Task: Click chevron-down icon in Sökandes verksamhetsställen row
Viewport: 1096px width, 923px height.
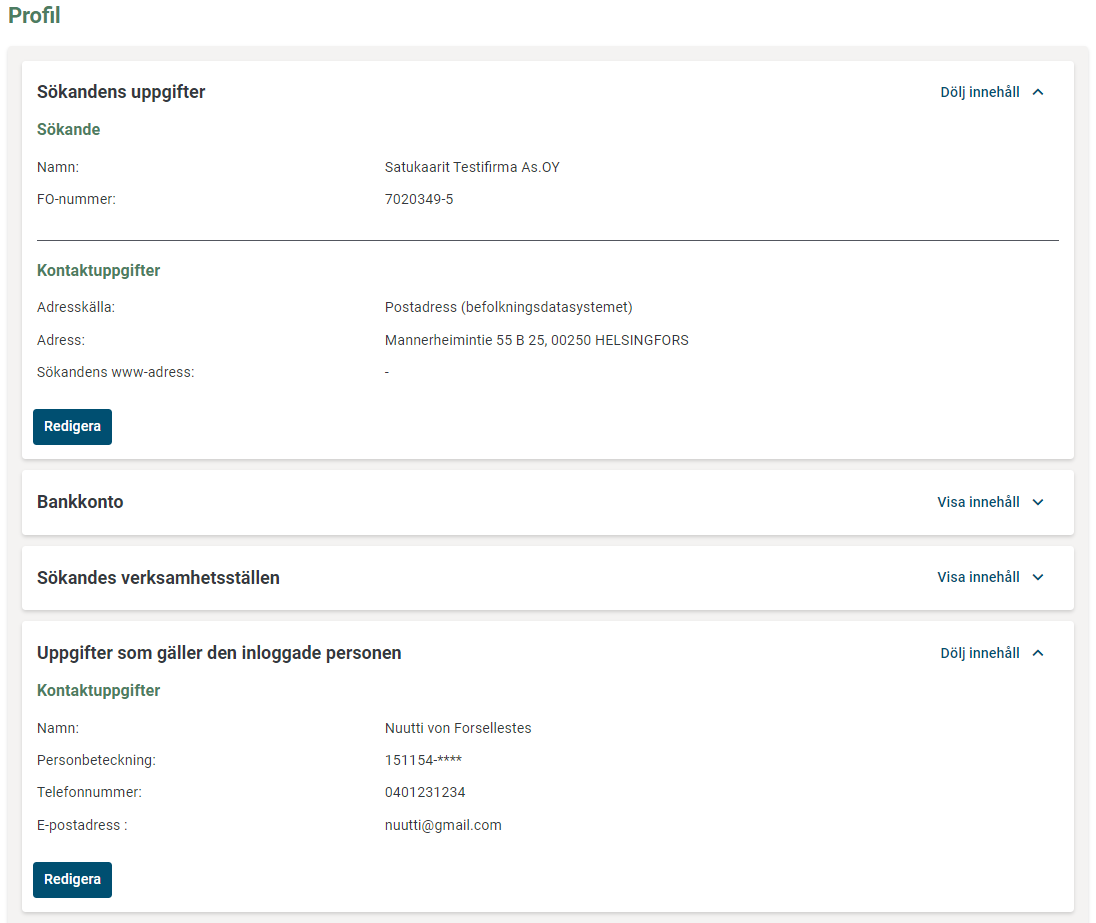Action: pyautogui.click(x=1038, y=577)
